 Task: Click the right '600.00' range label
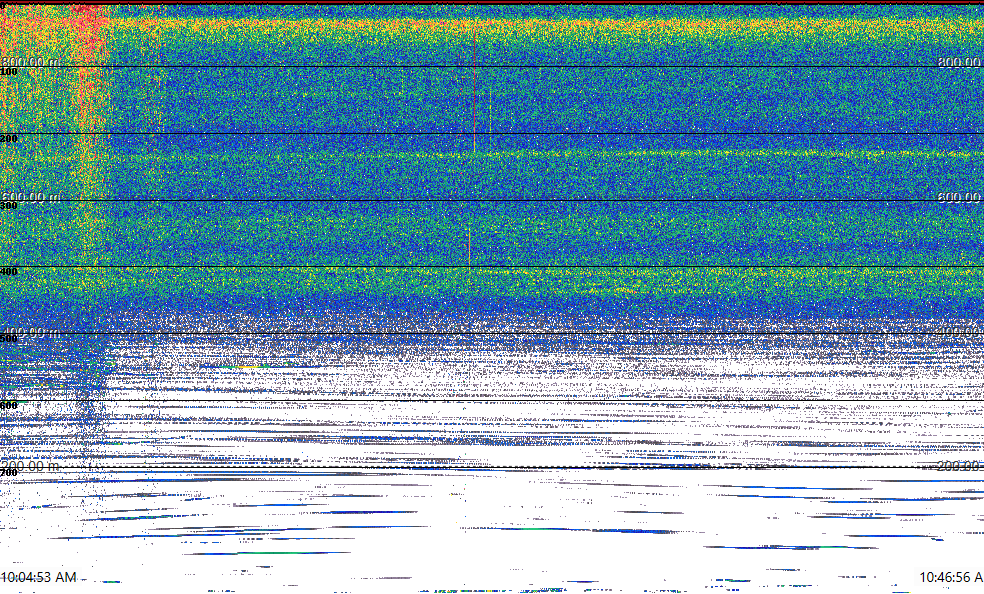click(960, 196)
